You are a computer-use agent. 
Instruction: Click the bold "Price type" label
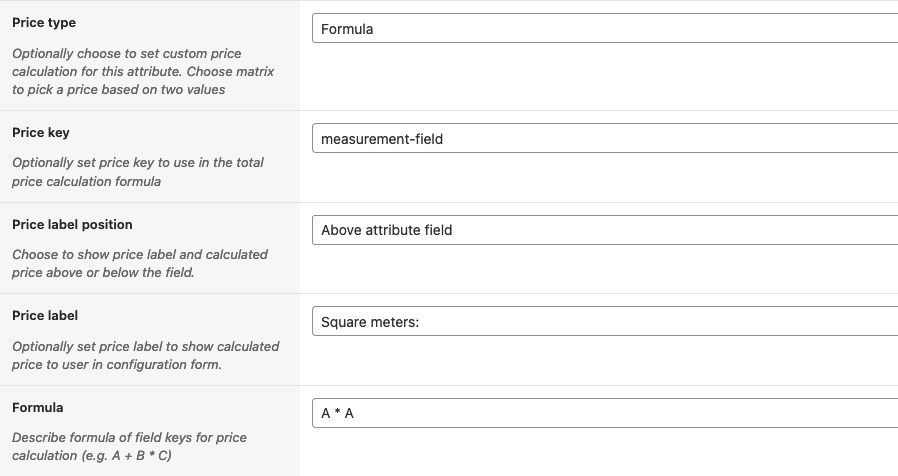tap(44, 22)
